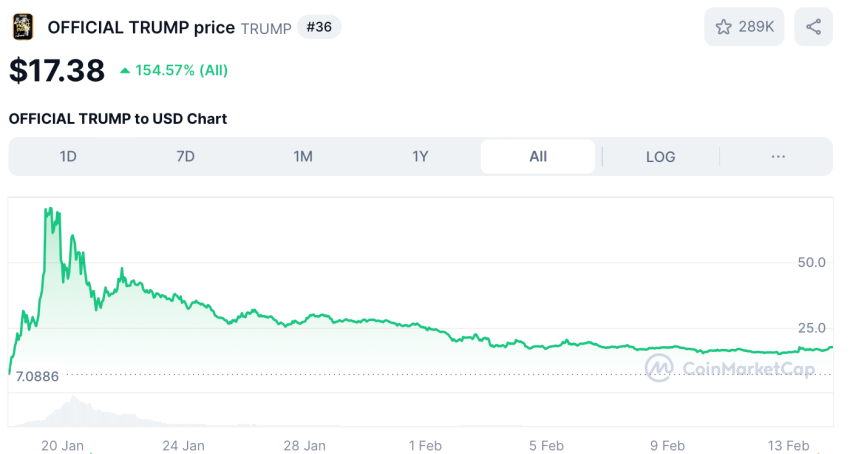The width and height of the screenshot is (850, 454).
Task: Click the 9 Feb date axis label
Action: (x=667, y=446)
